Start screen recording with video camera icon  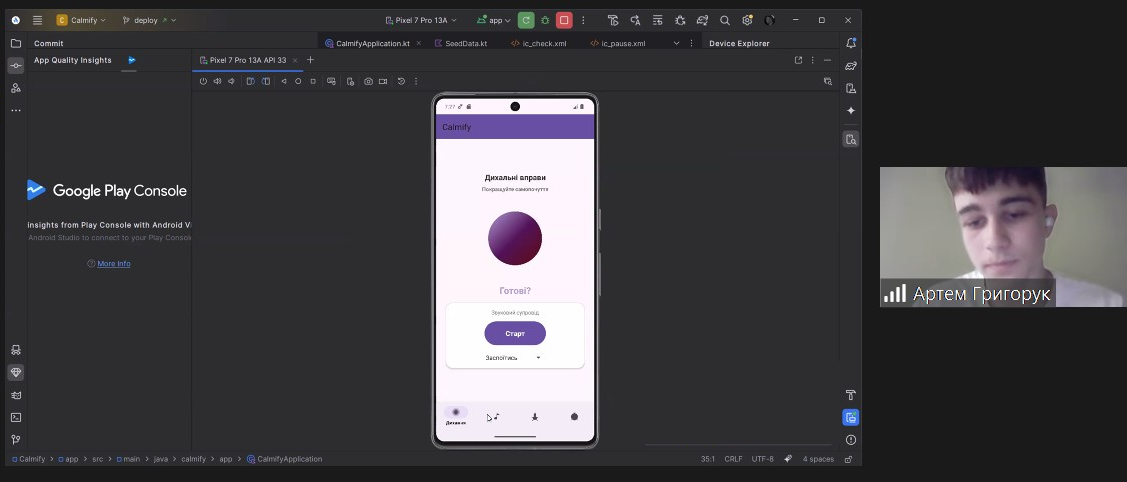[x=383, y=81]
